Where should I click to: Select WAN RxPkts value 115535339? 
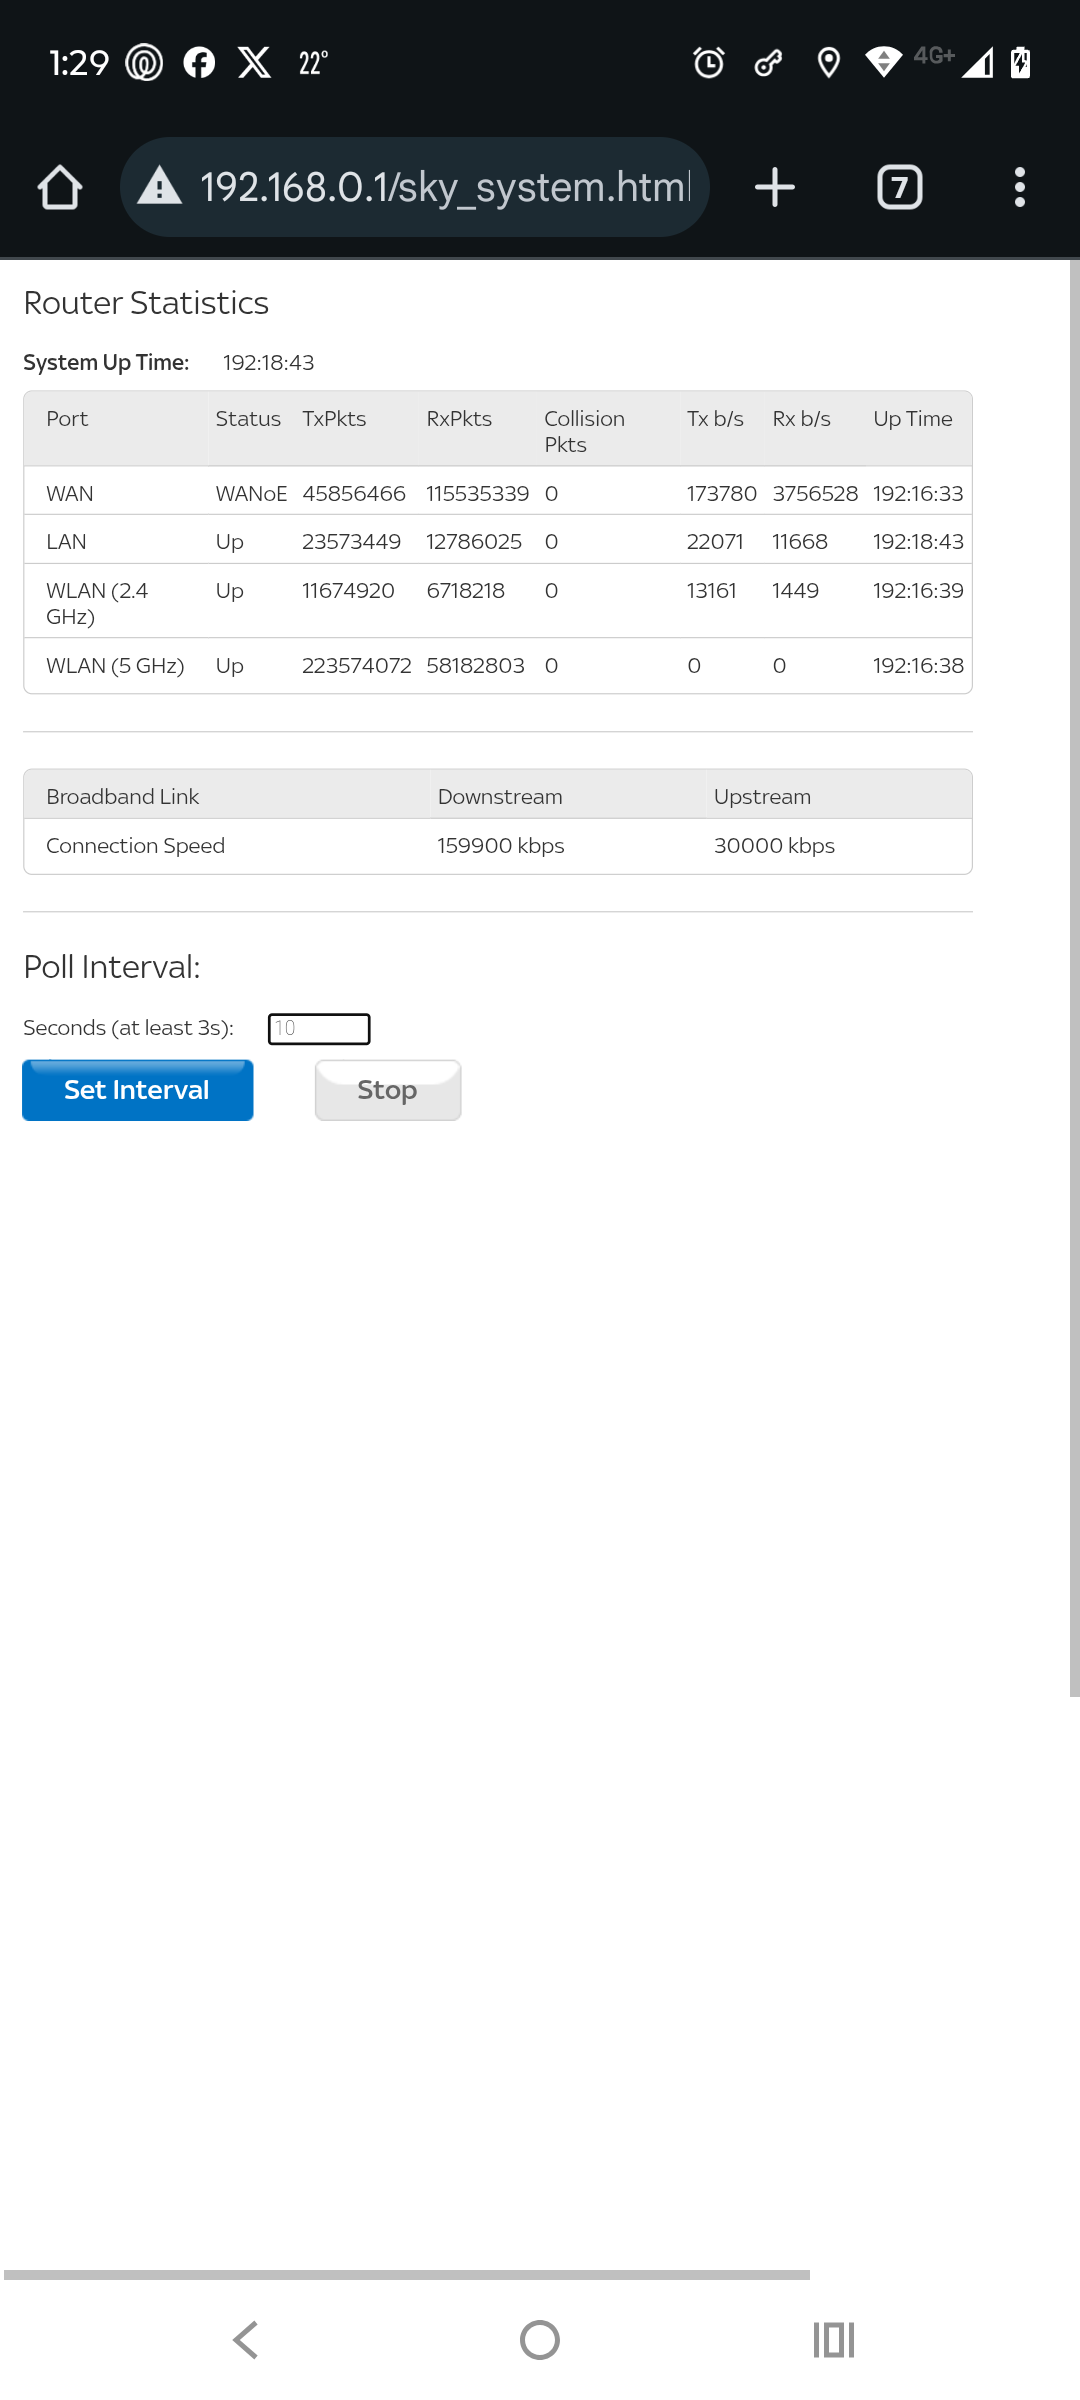477,494
